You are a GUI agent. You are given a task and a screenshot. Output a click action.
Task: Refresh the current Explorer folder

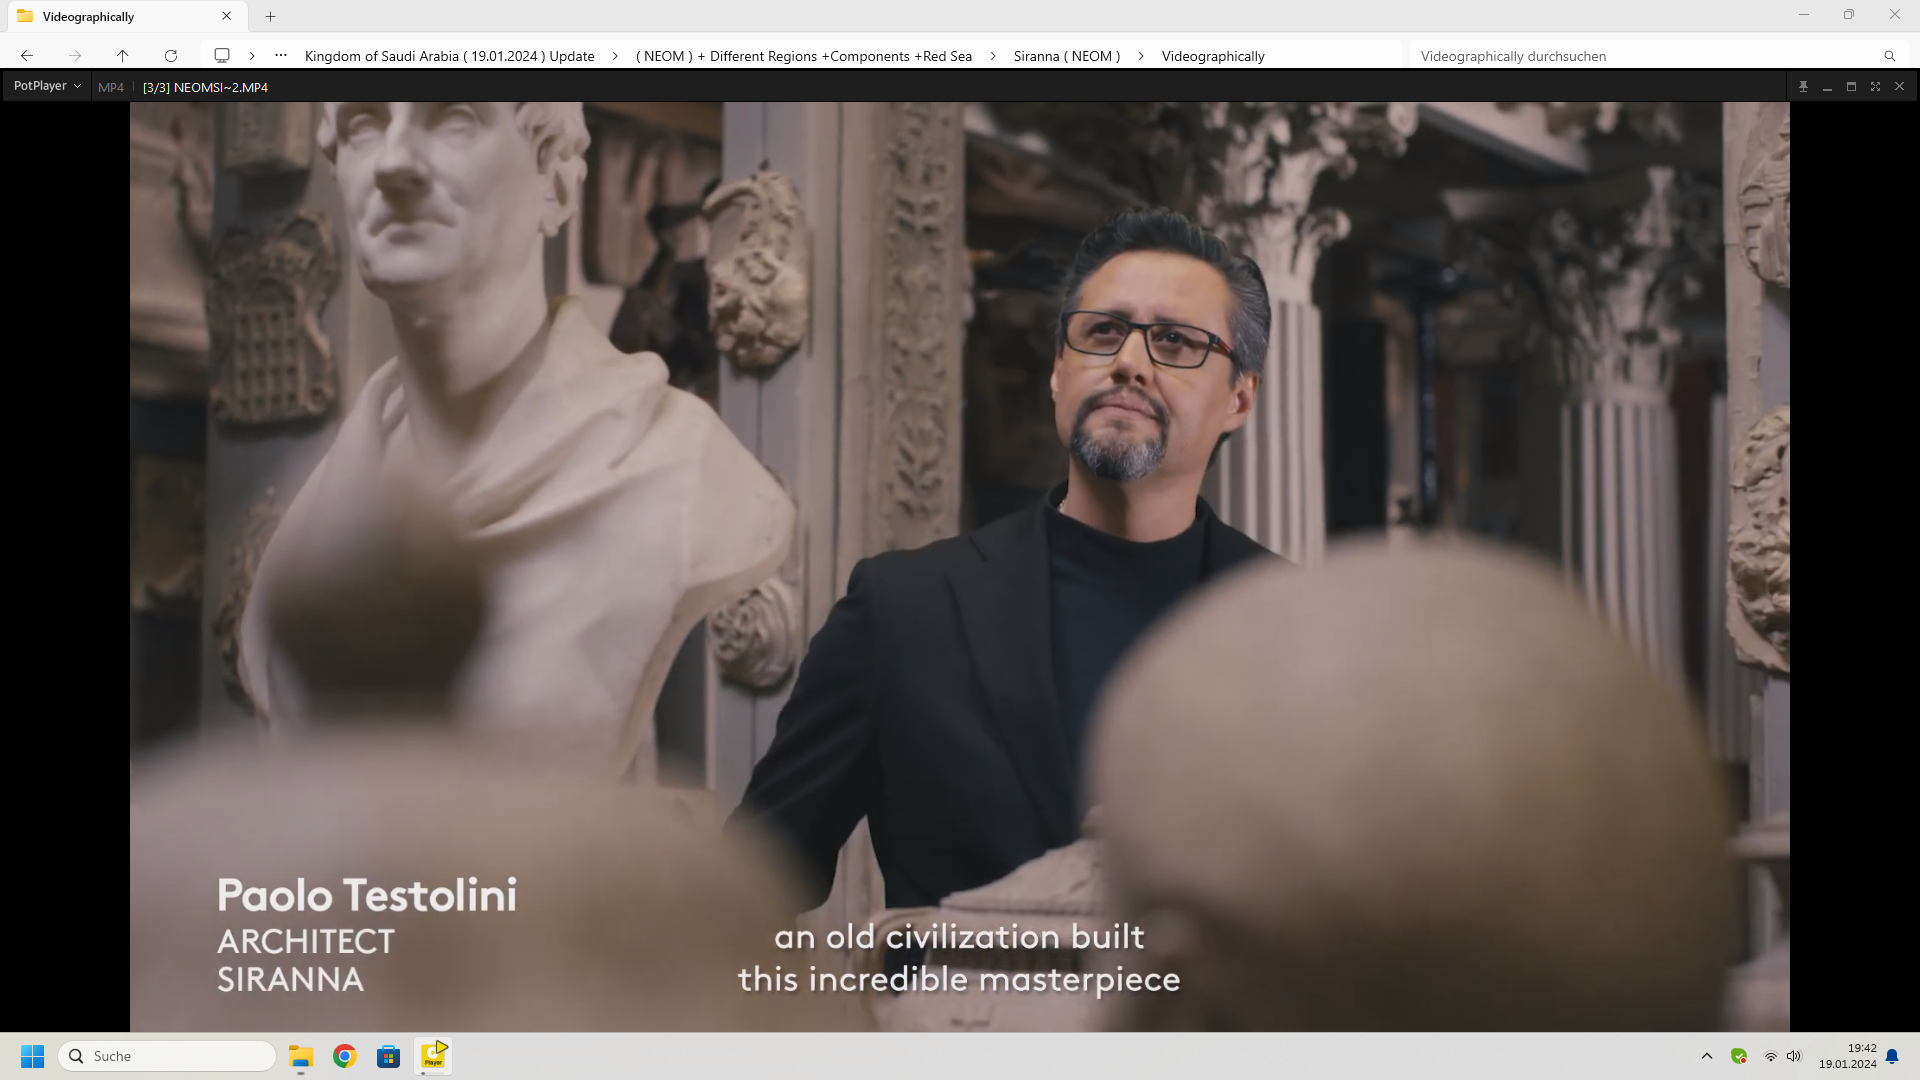pos(171,56)
